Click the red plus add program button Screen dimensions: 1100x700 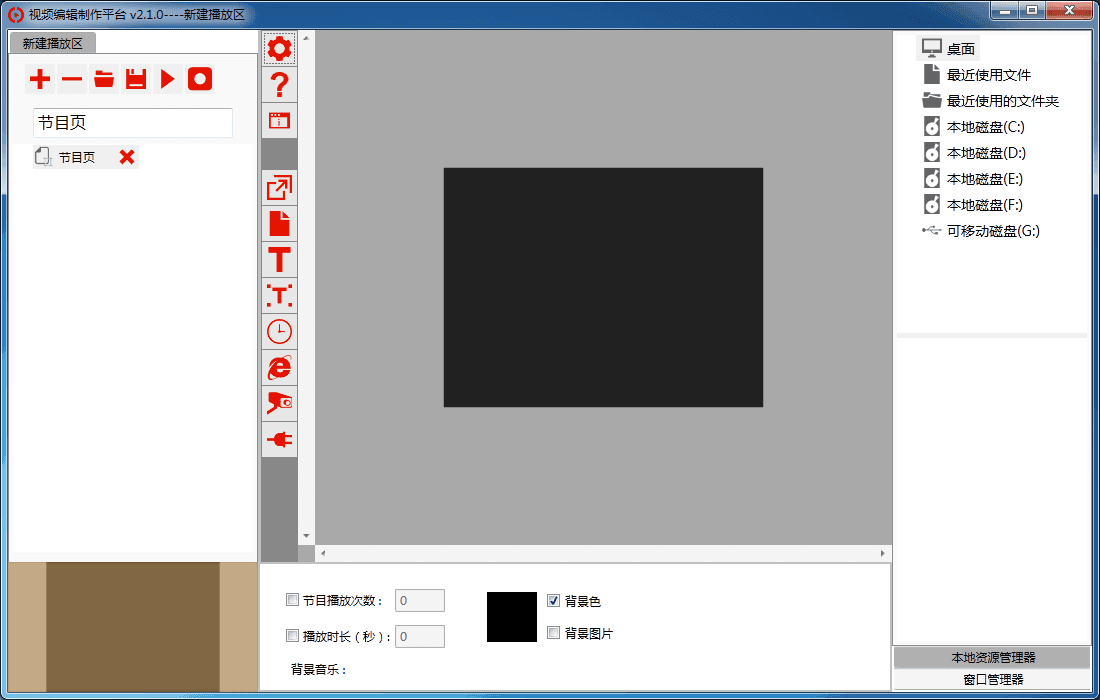40,79
